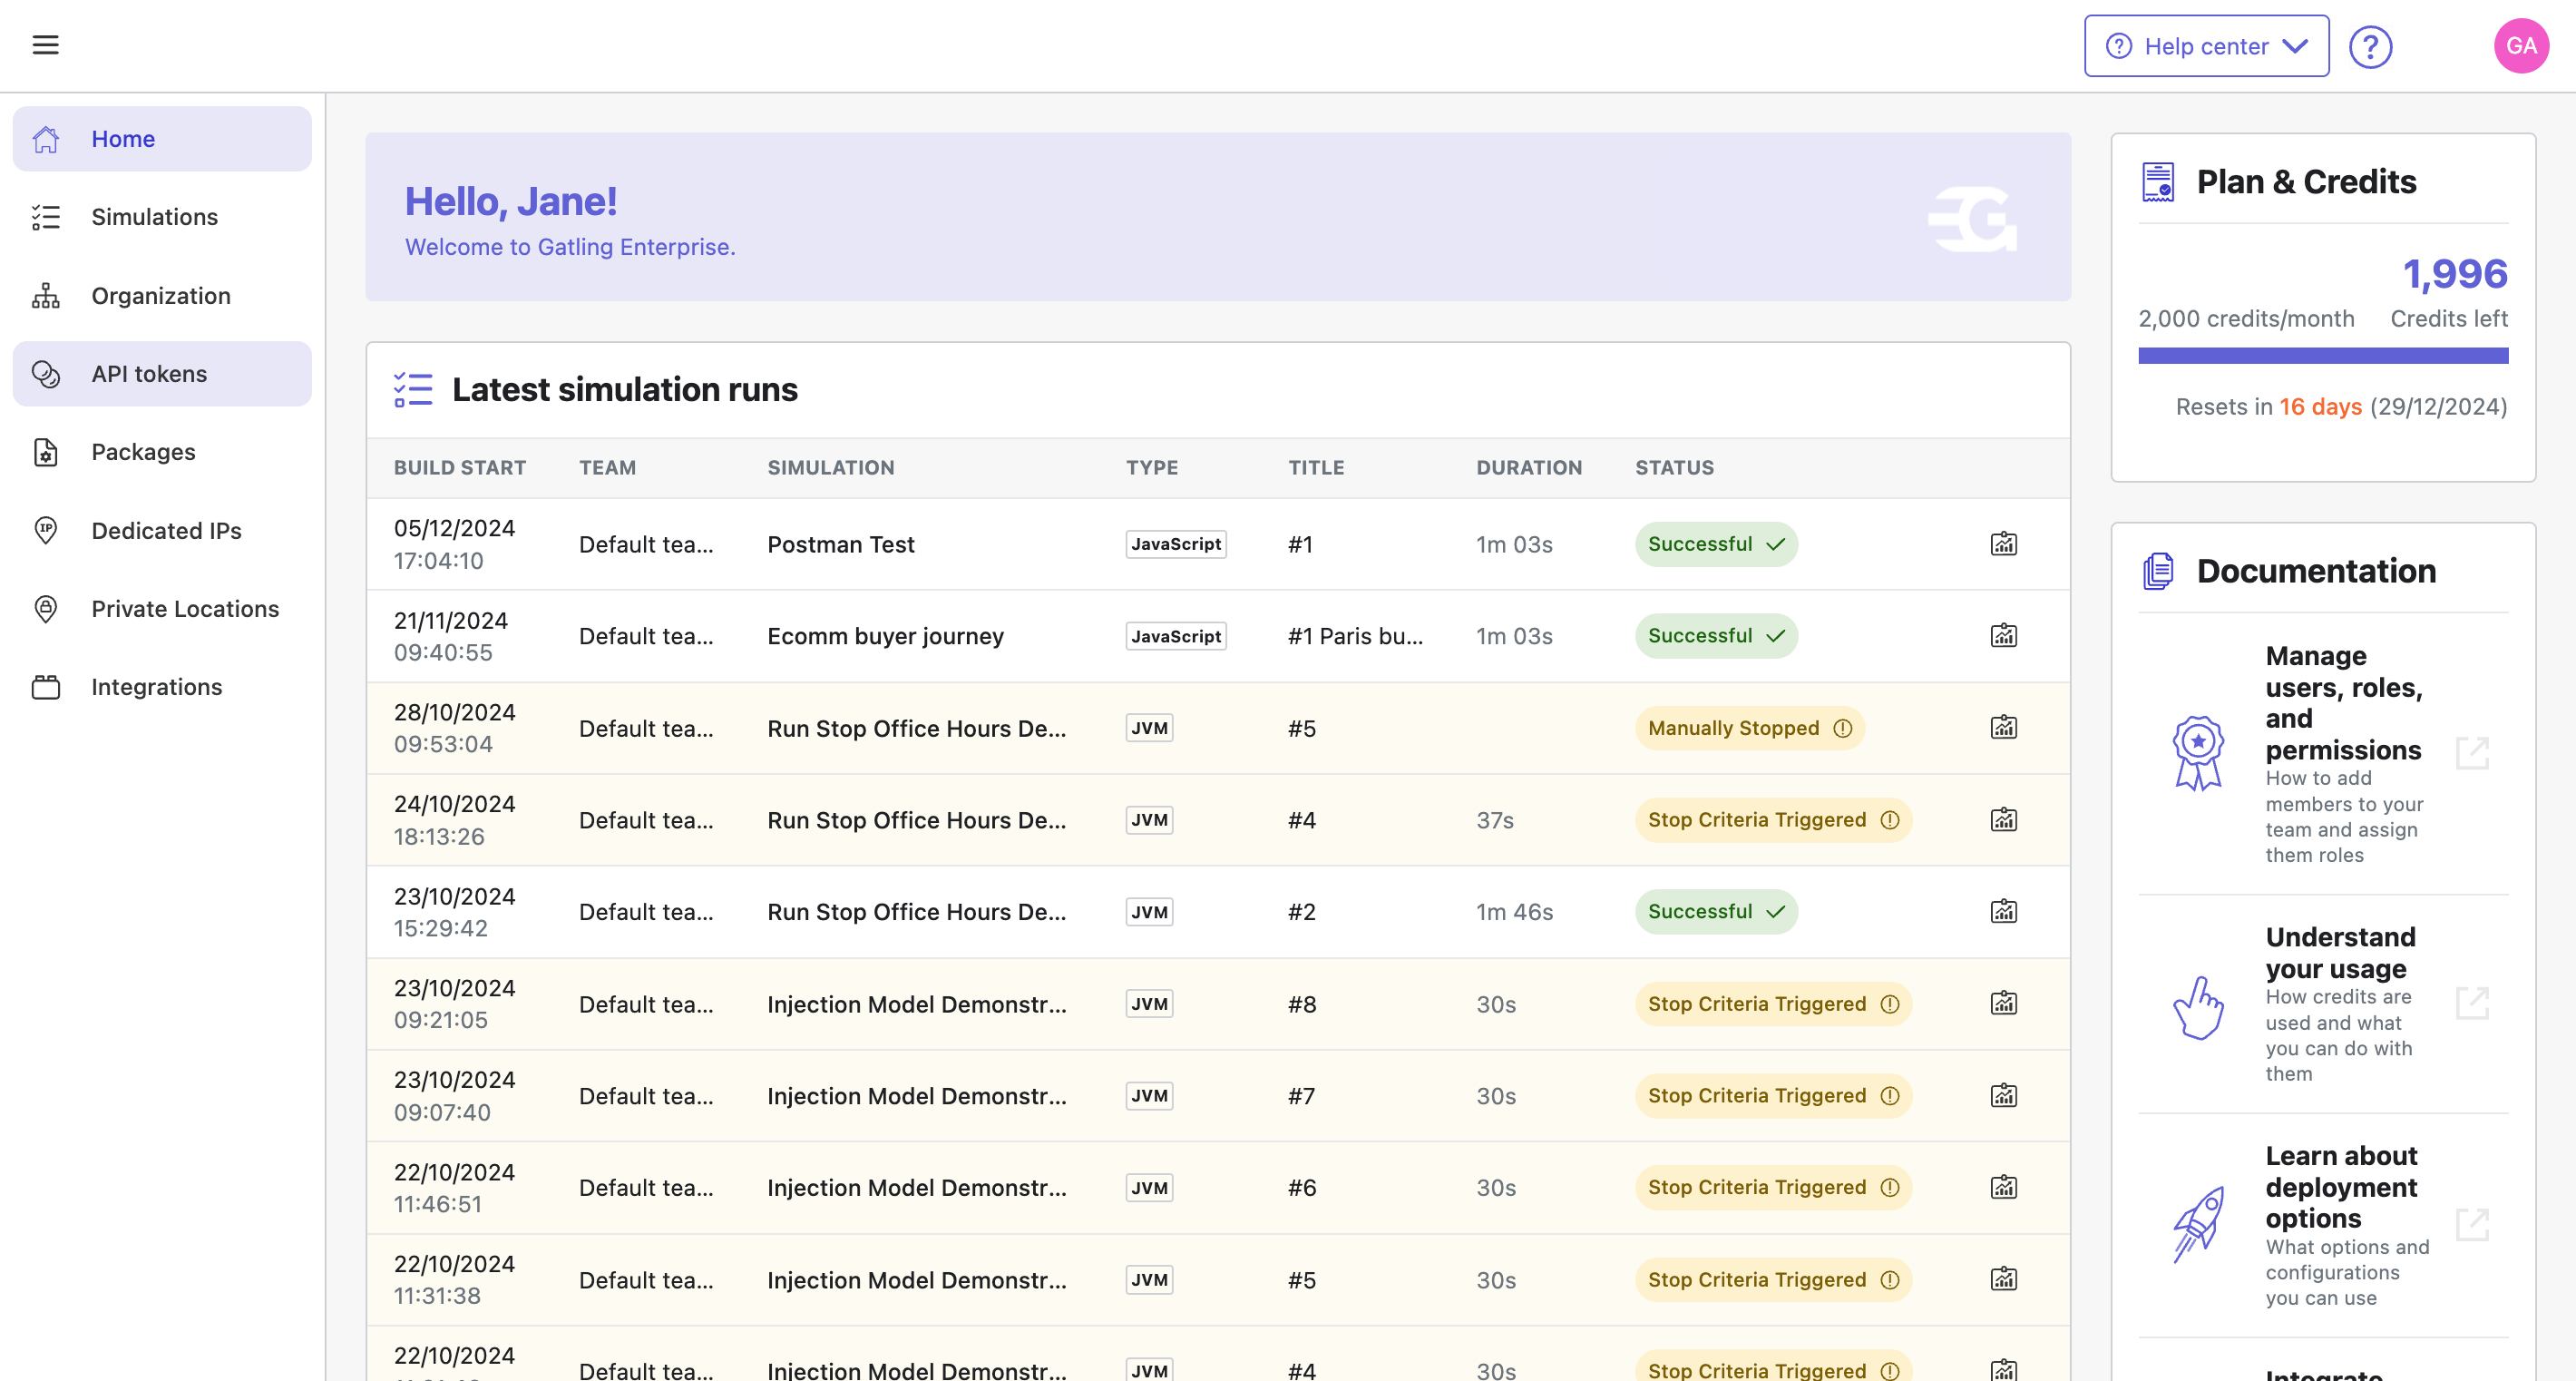Open report icon for Ecomm buyer journey run

(x=2003, y=636)
